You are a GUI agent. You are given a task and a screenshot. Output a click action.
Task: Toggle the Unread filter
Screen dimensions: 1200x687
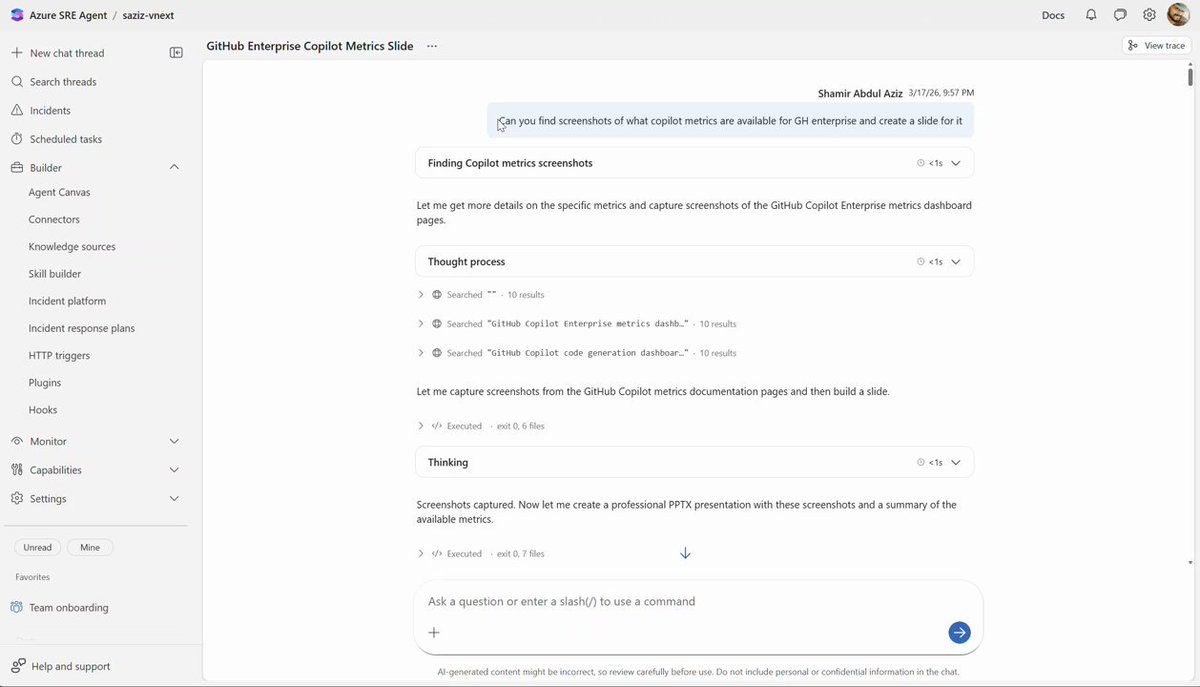tap(38, 547)
